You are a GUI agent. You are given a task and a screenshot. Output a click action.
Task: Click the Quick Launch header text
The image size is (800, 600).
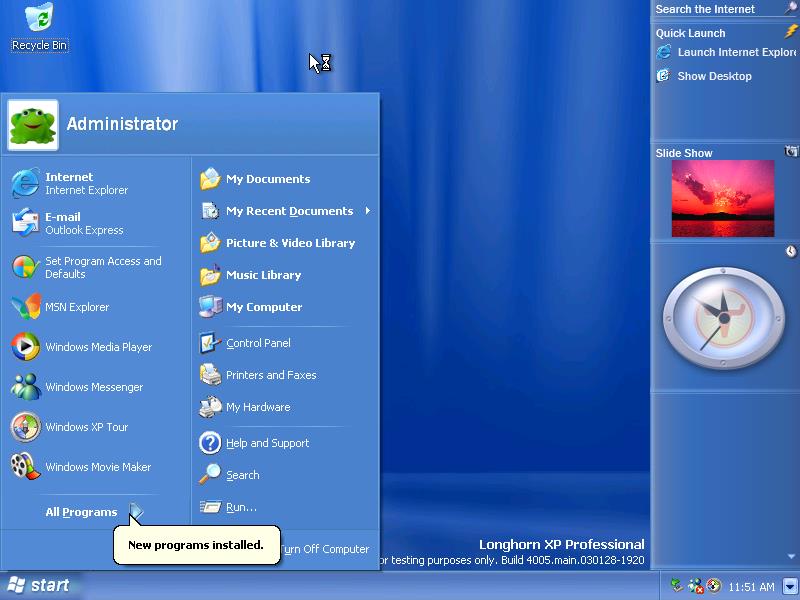(x=690, y=33)
